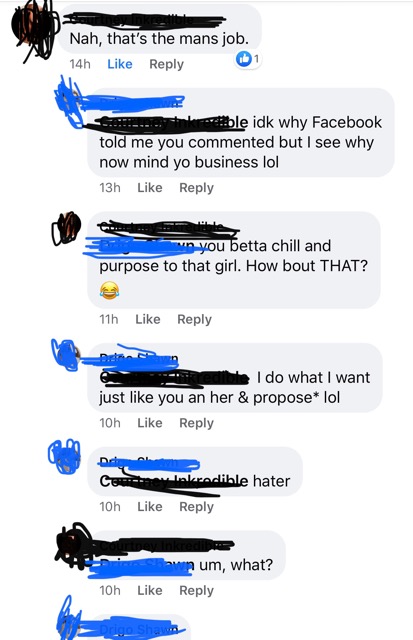
Task: Click the laughing-crying emoji in comment
Action: click(109, 290)
